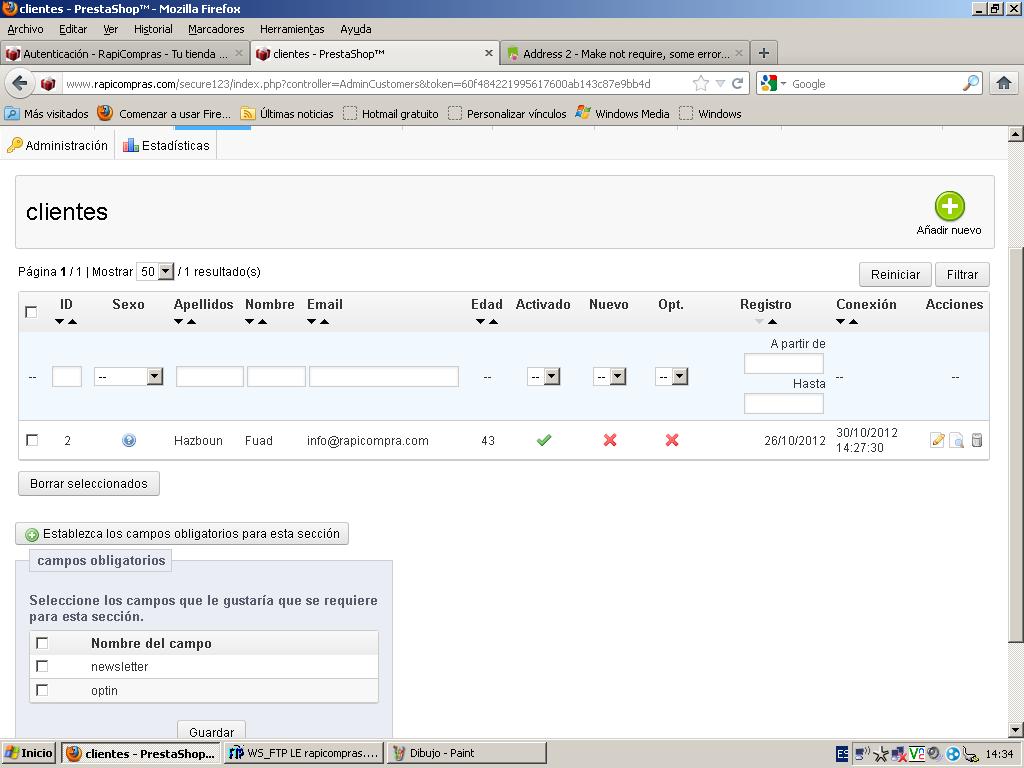Toggle the red Opt. cross for Hazboun
Image resolution: width=1024 pixels, height=768 pixels.
672,440
